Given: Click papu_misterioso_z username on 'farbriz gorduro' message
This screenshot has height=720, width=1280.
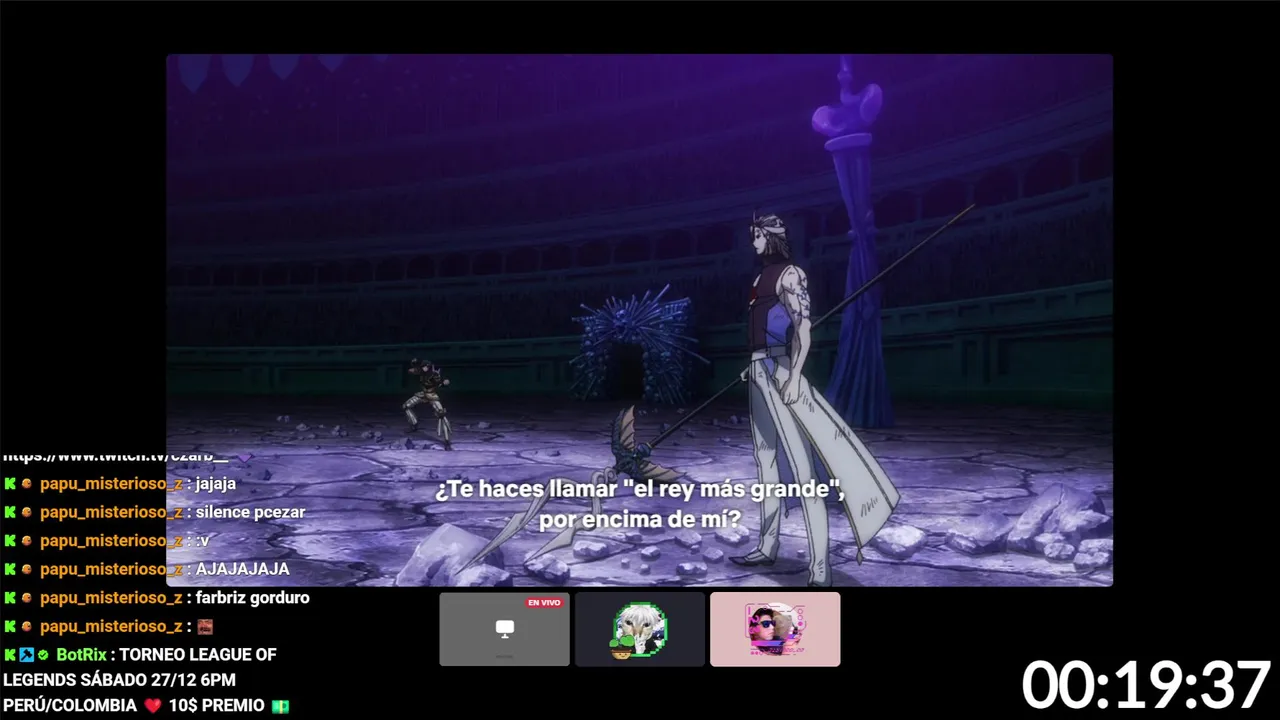Looking at the screenshot, I should 111,598.
